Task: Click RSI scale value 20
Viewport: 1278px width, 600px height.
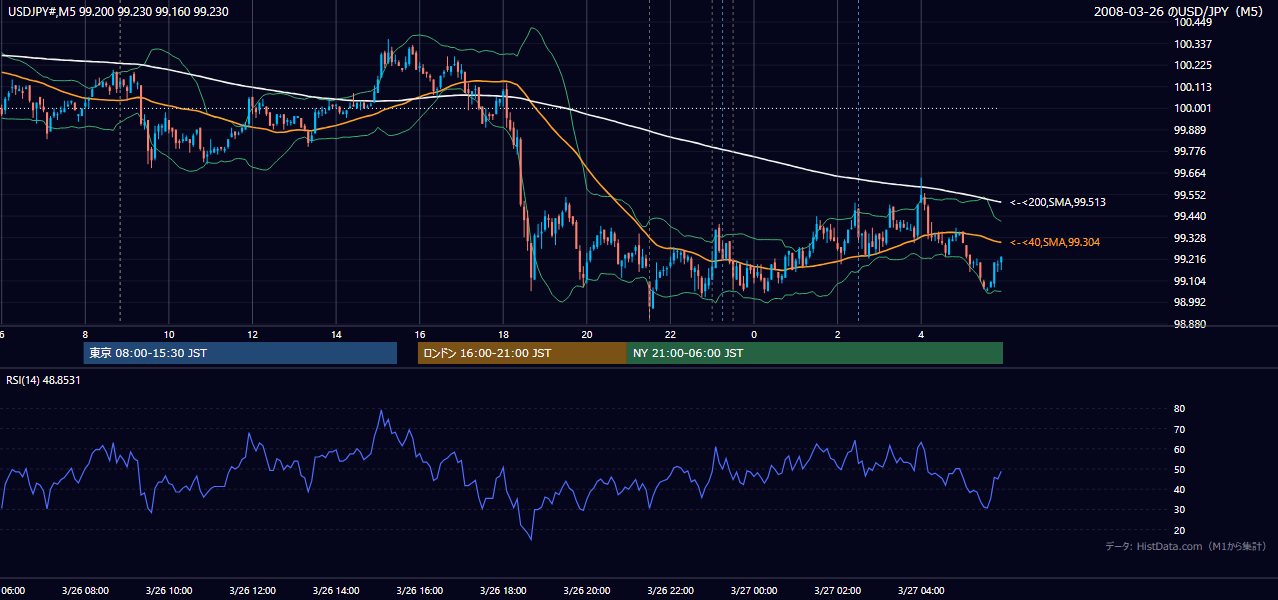Action: tap(1180, 530)
